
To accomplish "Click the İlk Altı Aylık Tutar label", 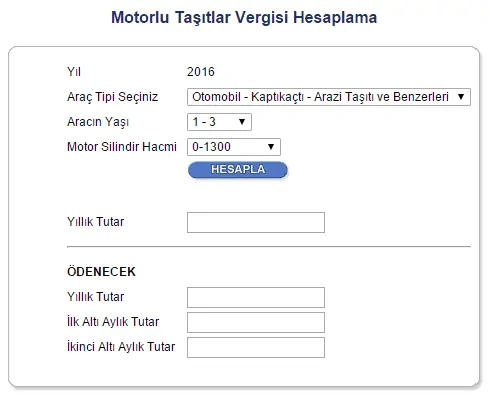I will pyautogui.click(x=113, y=322).
